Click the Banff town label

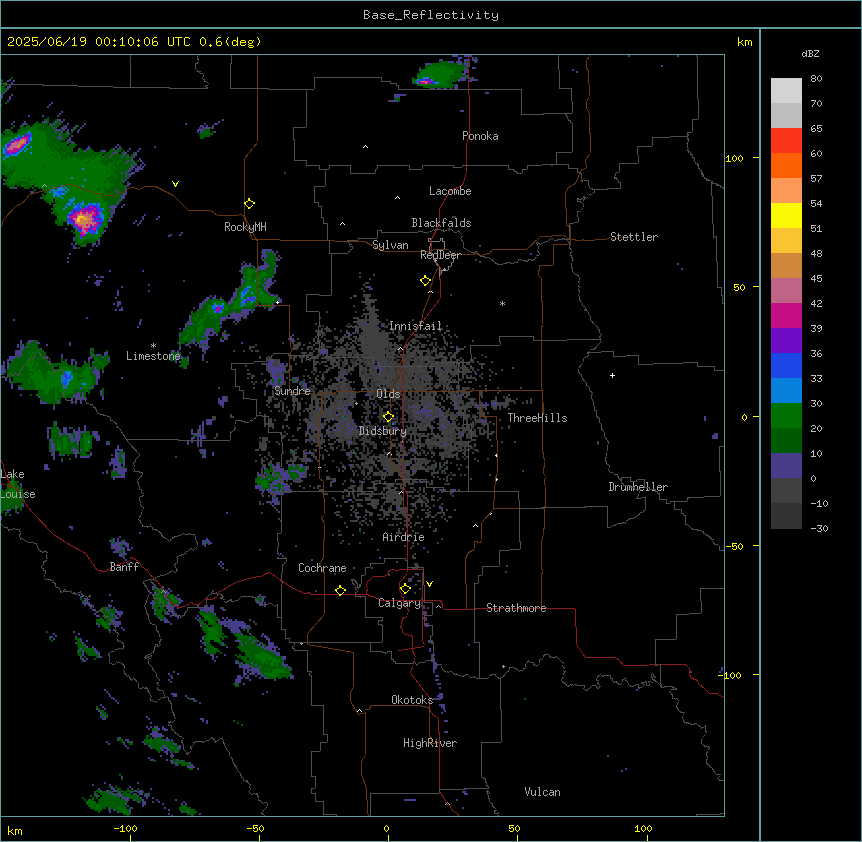pyautogui.click(x=124, y=567)
